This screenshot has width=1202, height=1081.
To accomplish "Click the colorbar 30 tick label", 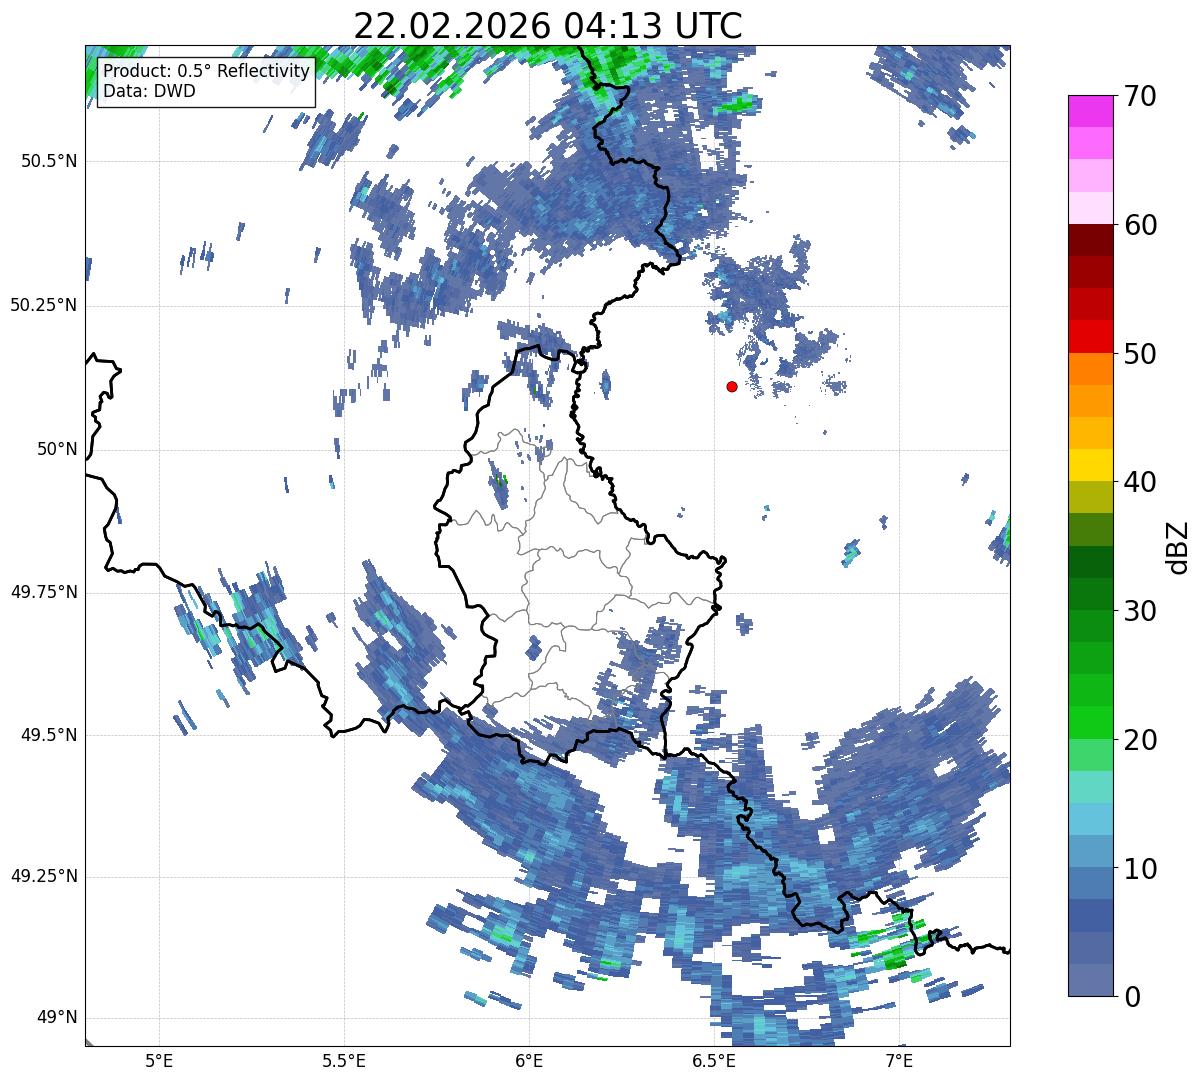I will (1141, 610).
